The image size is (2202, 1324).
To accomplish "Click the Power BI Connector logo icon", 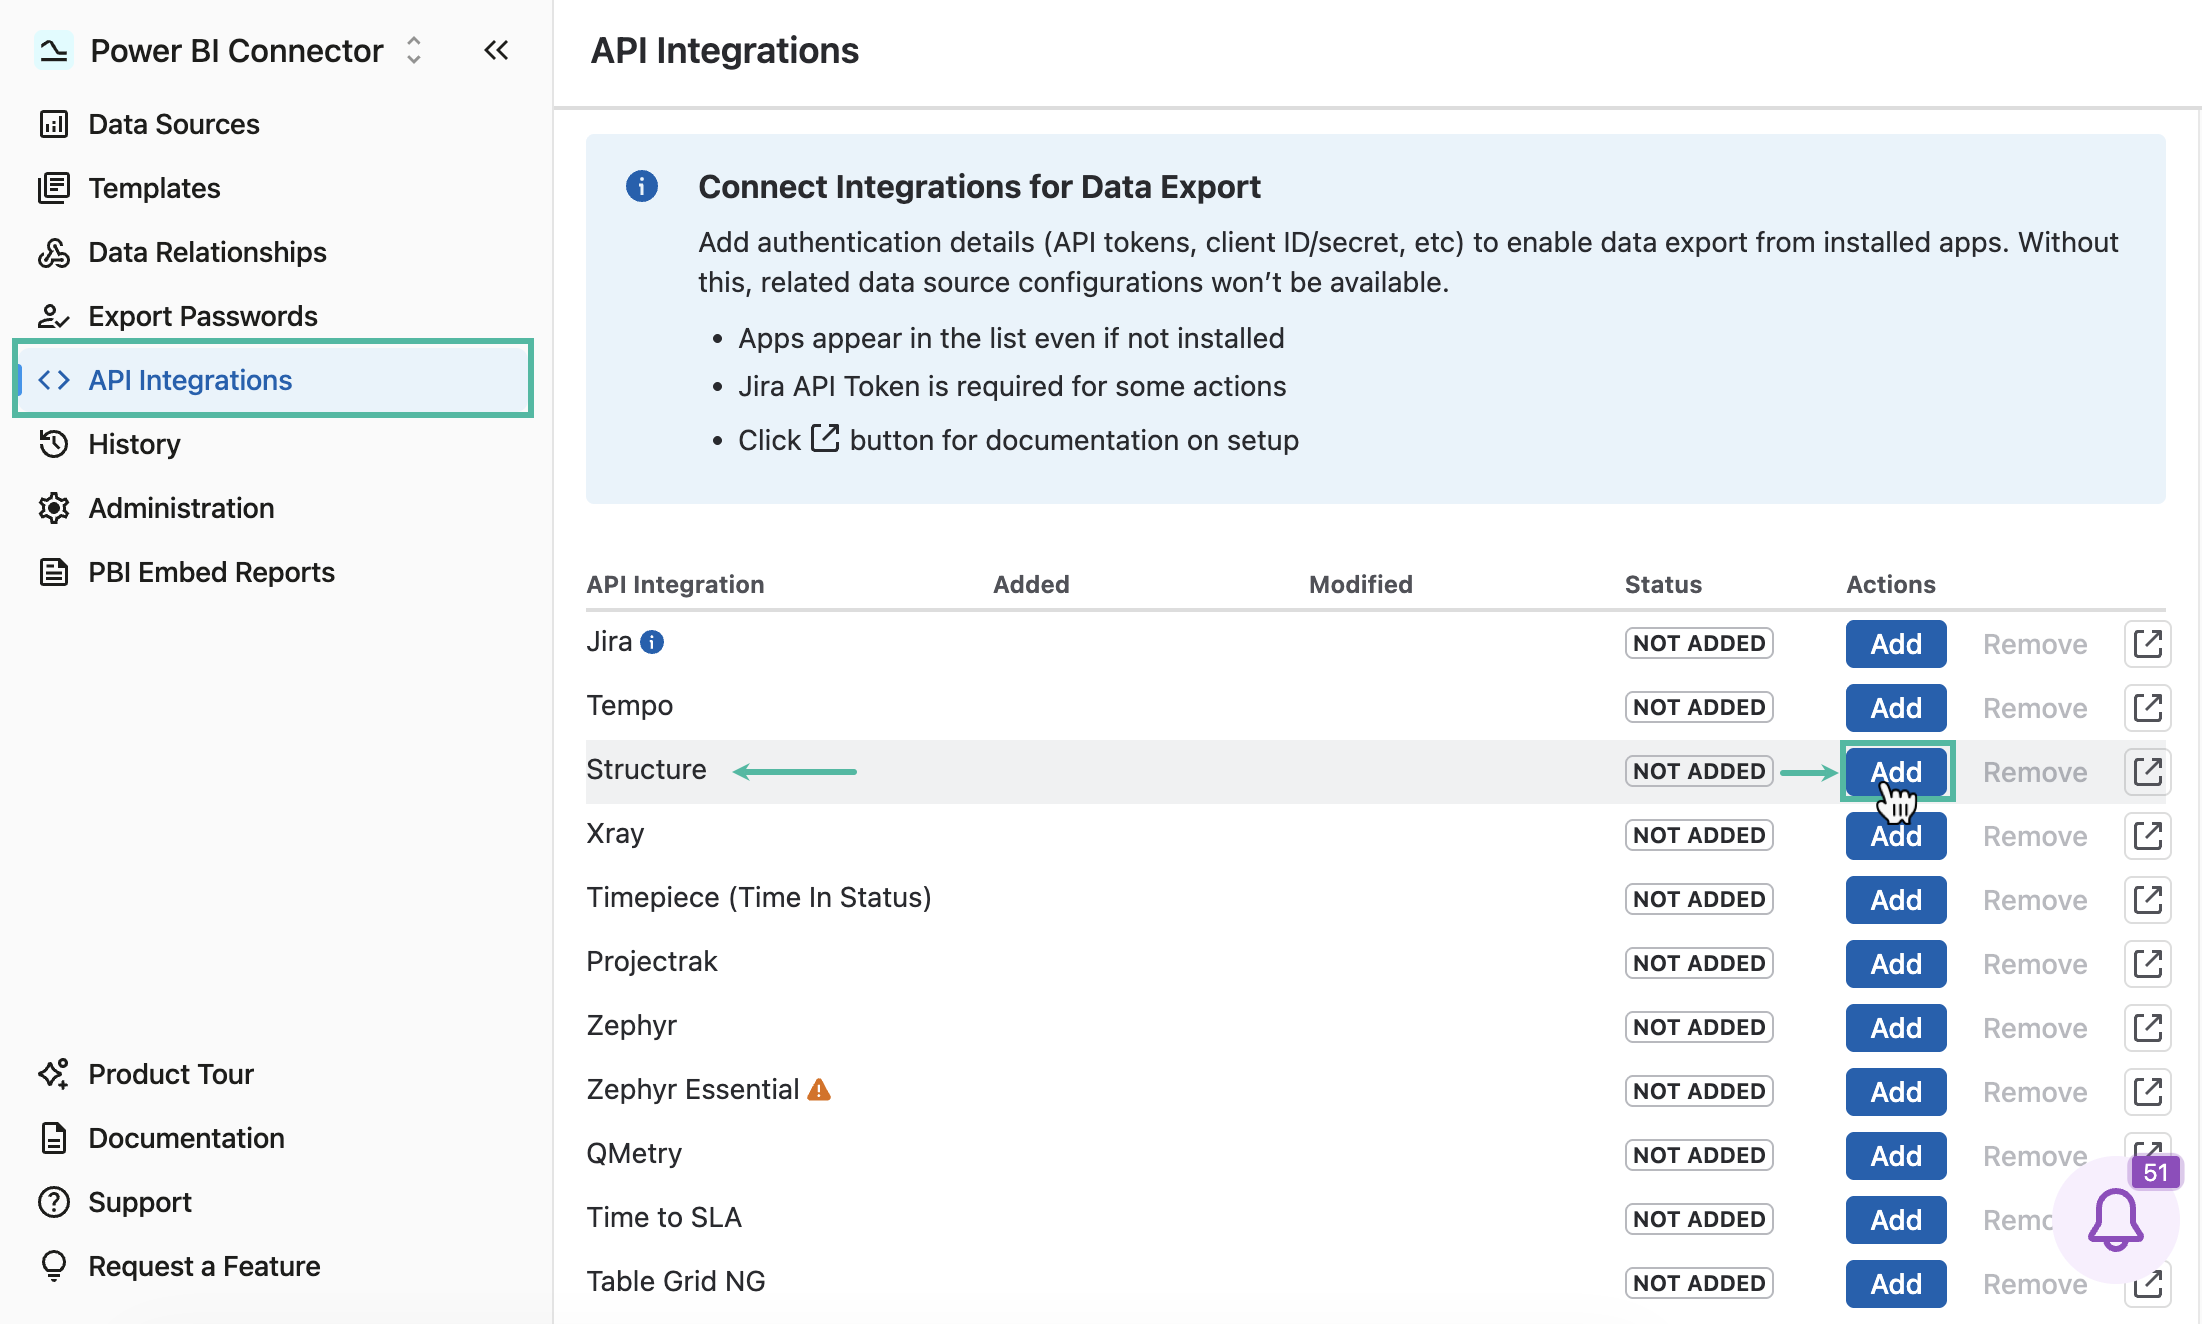I will 54,50.
